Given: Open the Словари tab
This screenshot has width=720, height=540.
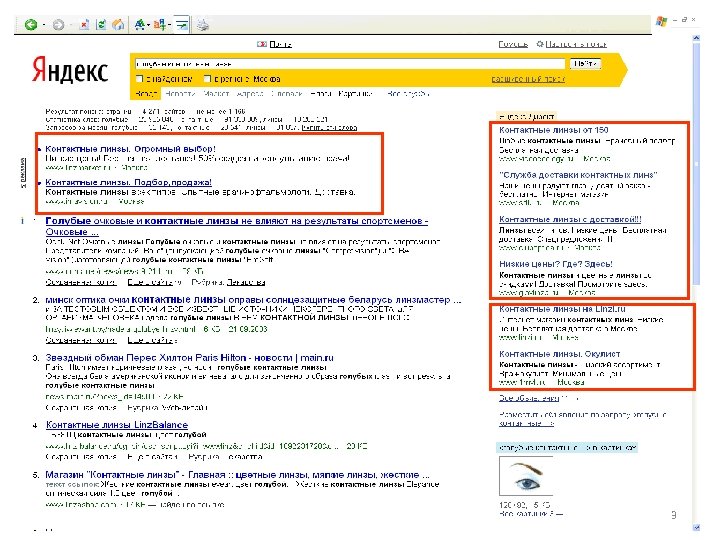Looking at the screenshot, I should tap(287, 94).
